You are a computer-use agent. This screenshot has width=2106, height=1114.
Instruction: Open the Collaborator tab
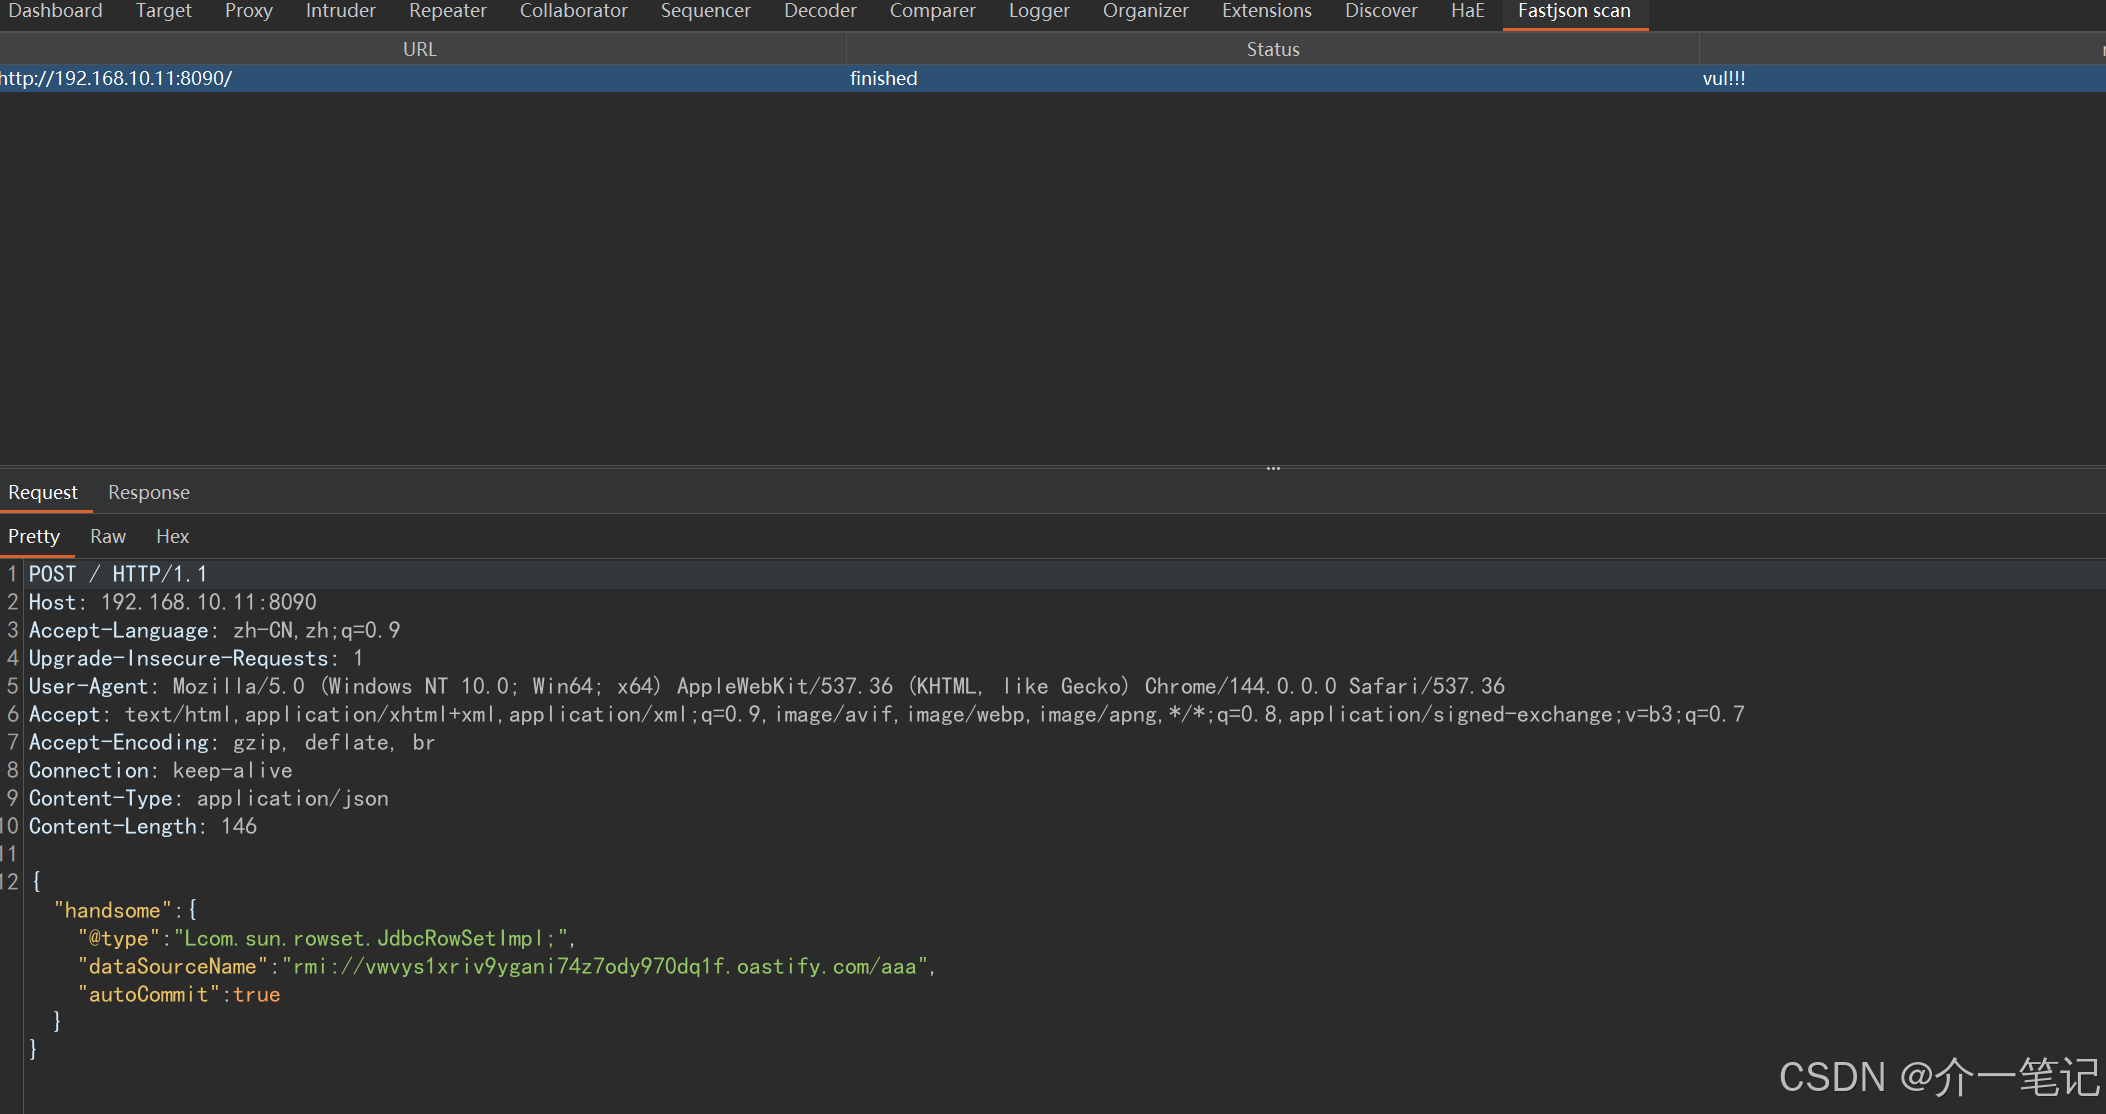(573, 11)
